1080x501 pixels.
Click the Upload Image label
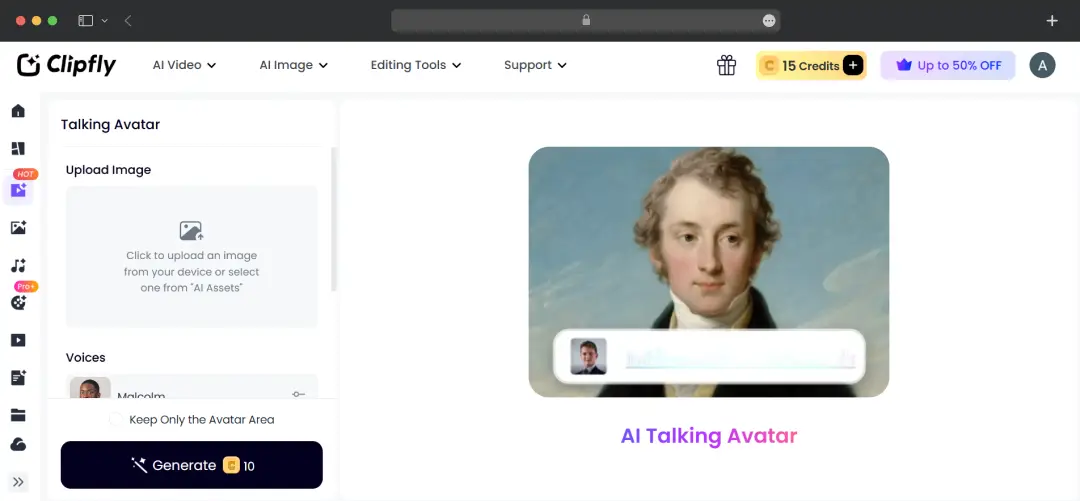pos(108,170)
